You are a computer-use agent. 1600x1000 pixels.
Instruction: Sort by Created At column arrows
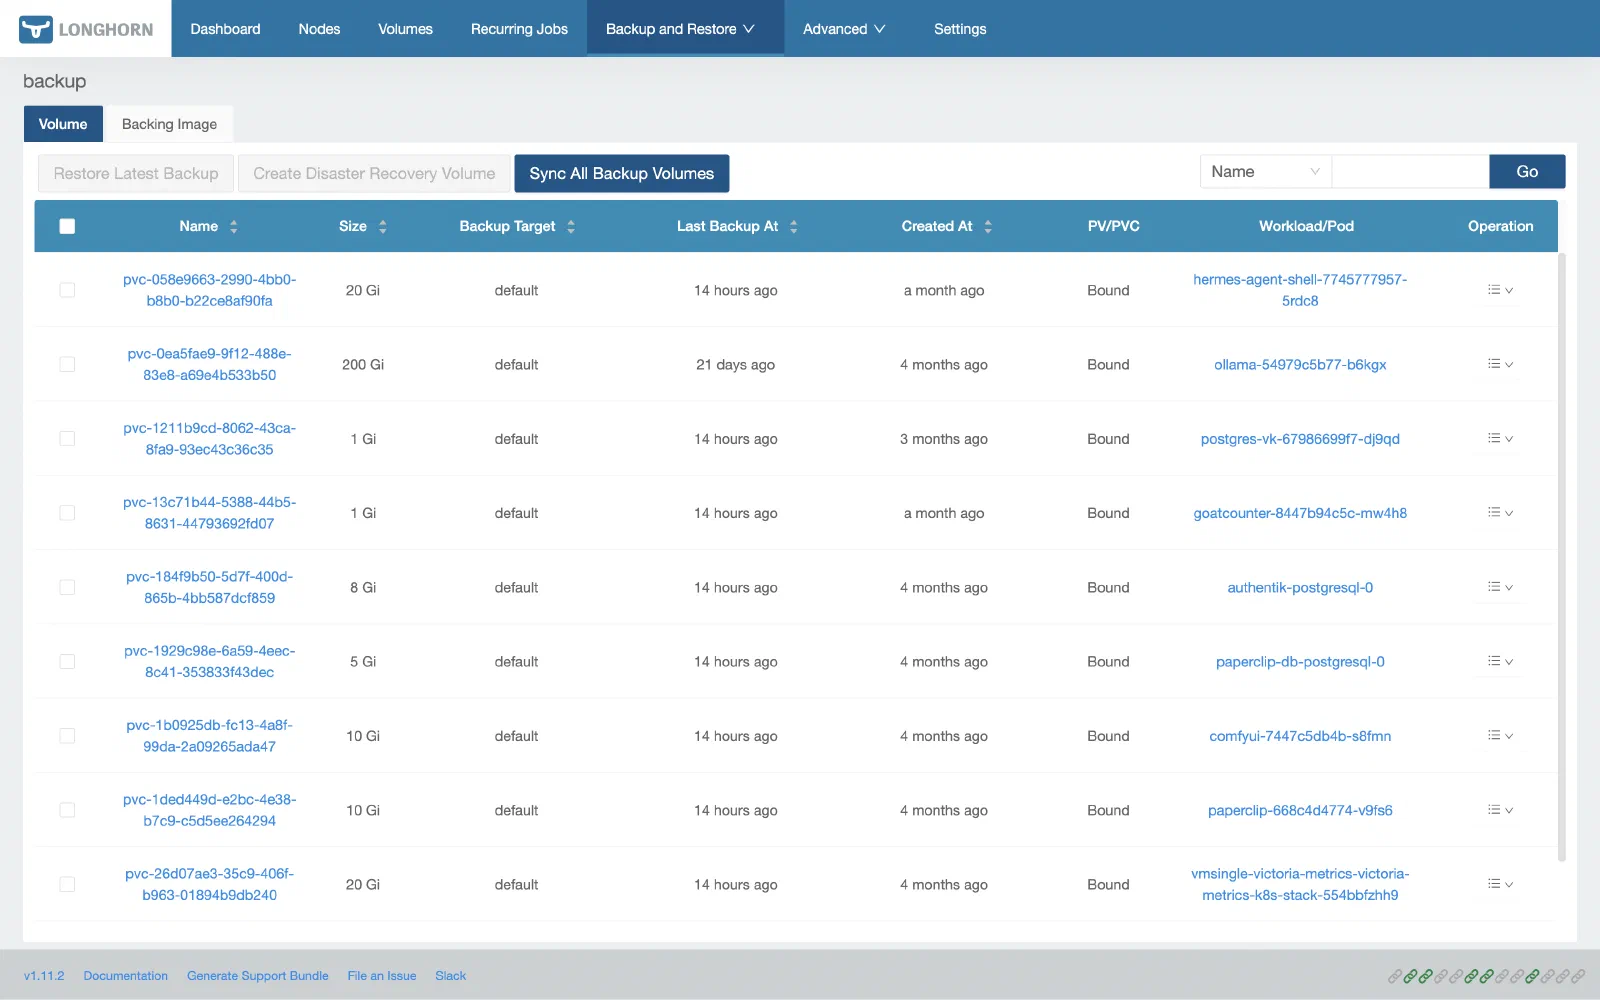tap(988, 227)
